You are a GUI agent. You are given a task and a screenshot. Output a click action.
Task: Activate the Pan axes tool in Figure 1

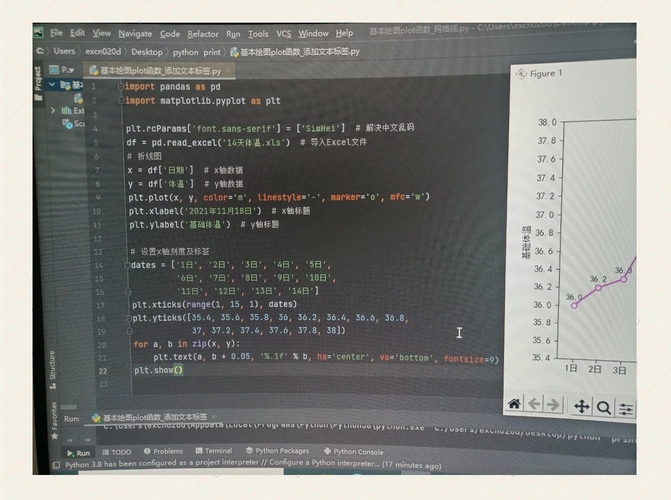click(582, 406)
